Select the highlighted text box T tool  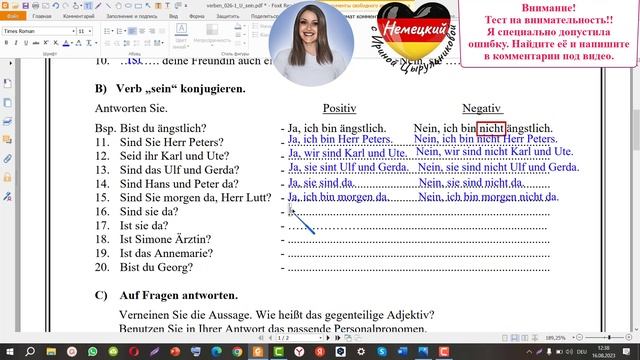(x=158, y=6)
